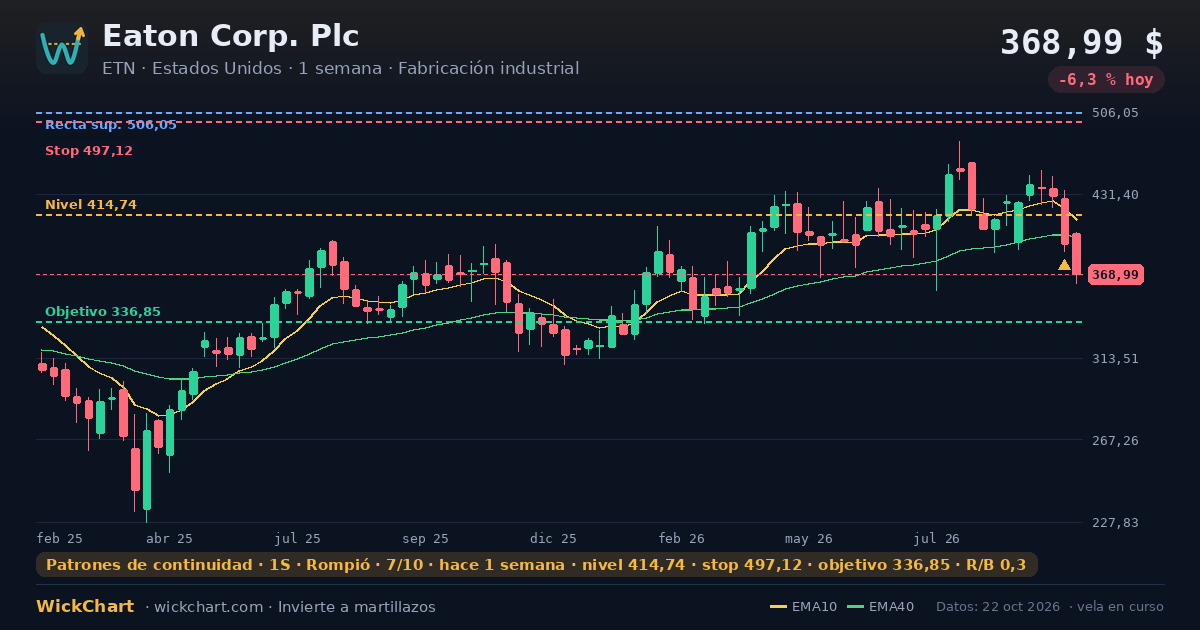The image size is (1200, 630).
Task: Click the feb 25 date label
Action: [x=60, y=538]
